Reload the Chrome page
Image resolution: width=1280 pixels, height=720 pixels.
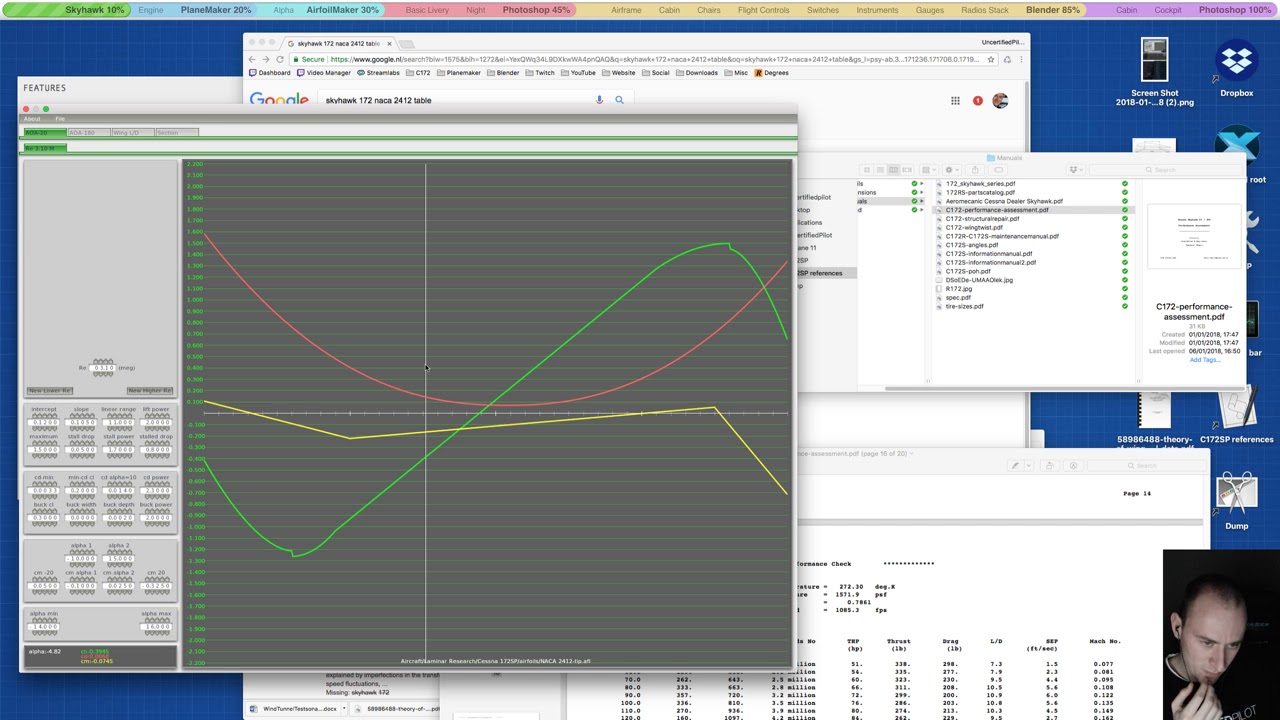click(279, 59)
